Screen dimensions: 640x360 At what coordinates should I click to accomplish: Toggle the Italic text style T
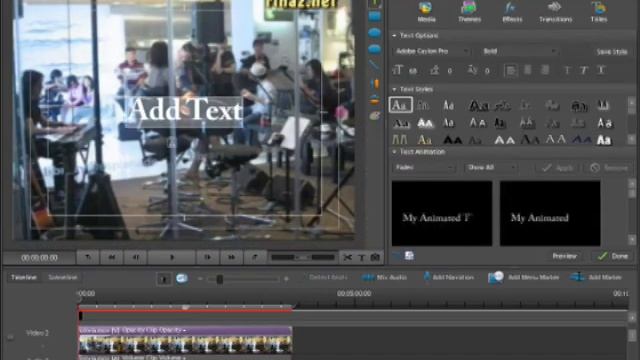coord(584,70)
